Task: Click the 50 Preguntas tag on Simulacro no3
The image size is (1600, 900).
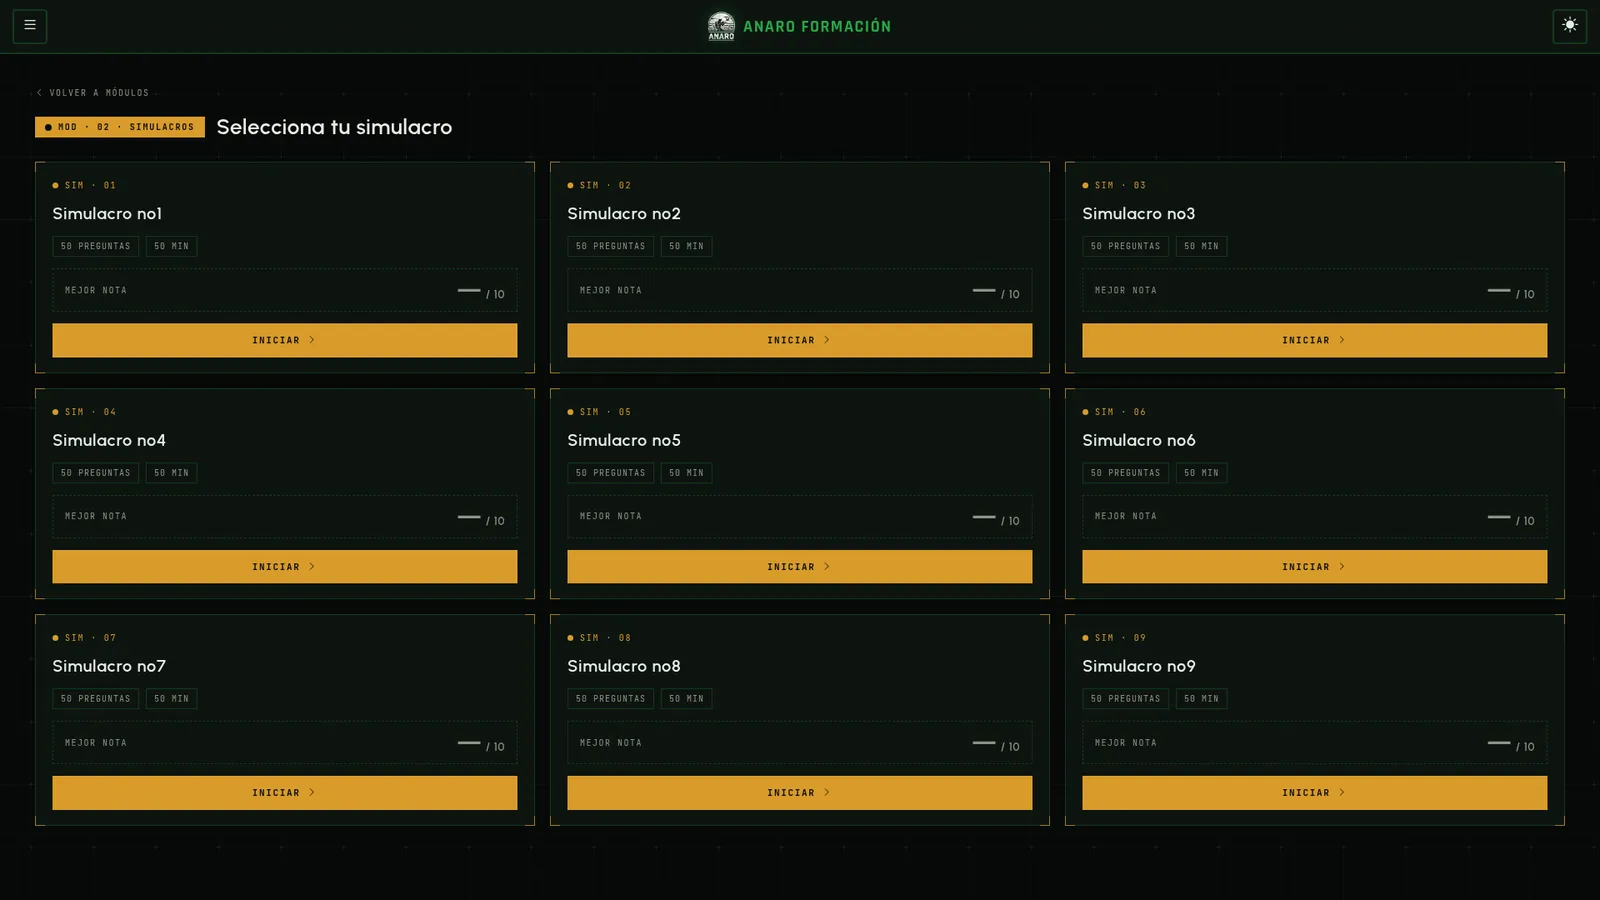Action: (x=1125, y=246)
